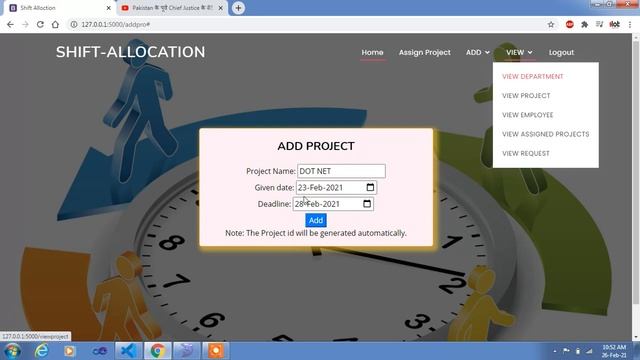Close the YouTube Pakistan Chief Justice tab
Image resolution: width=640 pixels, height=360 pixels.
click(x=220, y=8)
